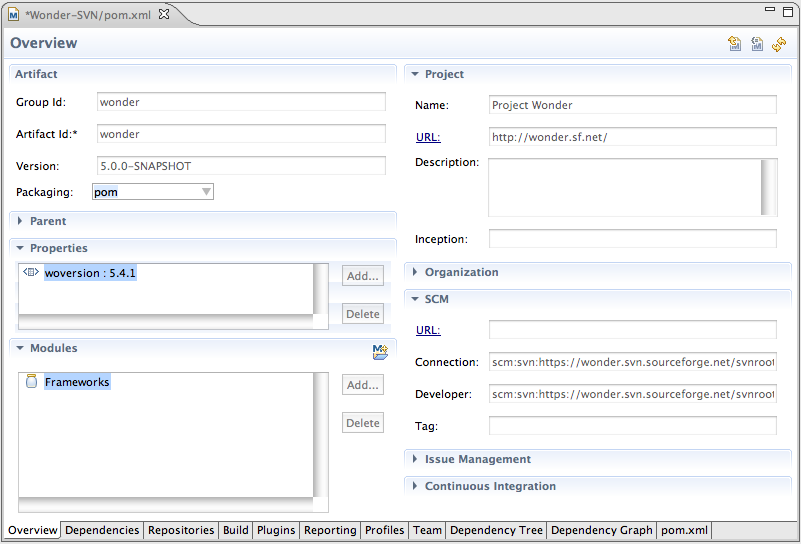The height and width of the screenshot is (544, 801).
Task: Click the Maven file icon on the pom.xml editor tab
Action: coord(14,15)
